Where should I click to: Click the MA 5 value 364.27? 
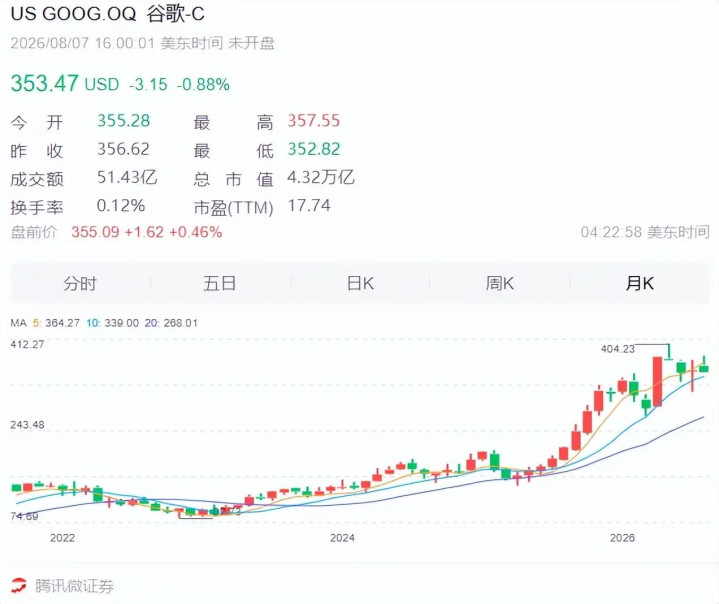pyautogui.click(x=62, y=323)
